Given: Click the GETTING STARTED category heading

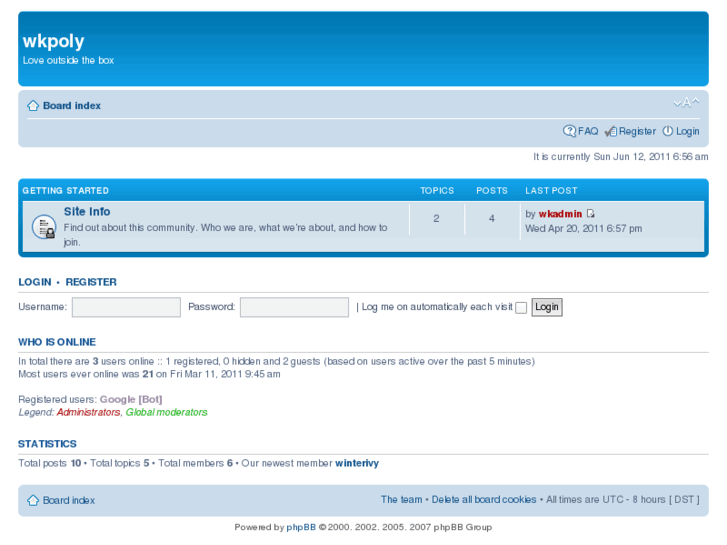Looking at the screenshot, I should click(65, 191).
